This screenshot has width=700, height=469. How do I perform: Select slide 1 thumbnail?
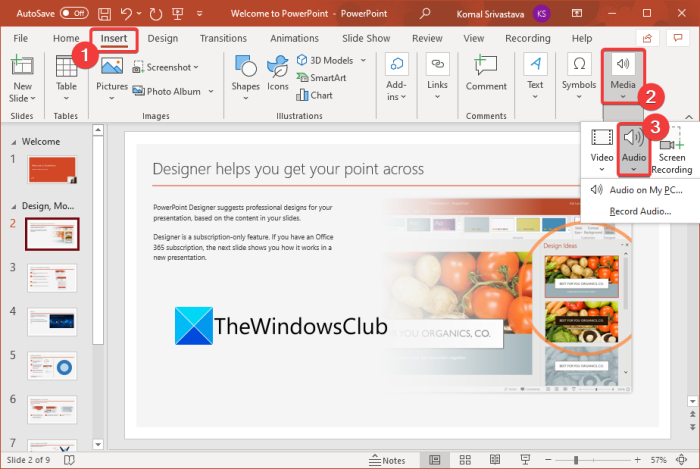pyautogui.click(x=52, y=170)
